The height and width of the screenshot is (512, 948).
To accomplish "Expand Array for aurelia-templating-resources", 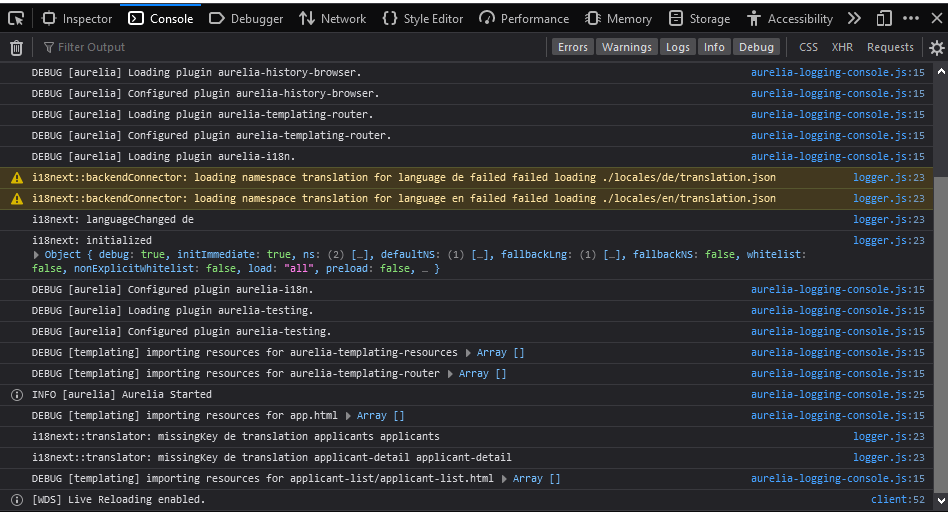I will 468,352.
